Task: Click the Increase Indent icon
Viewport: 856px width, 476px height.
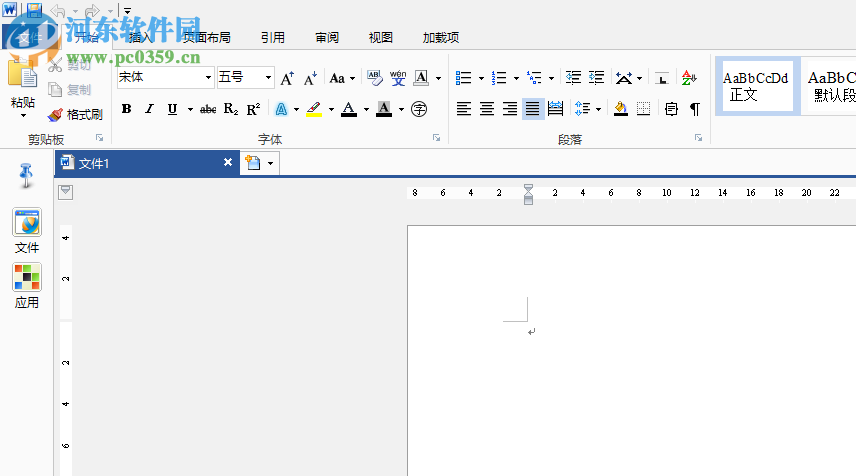Action: pos(596,78)
